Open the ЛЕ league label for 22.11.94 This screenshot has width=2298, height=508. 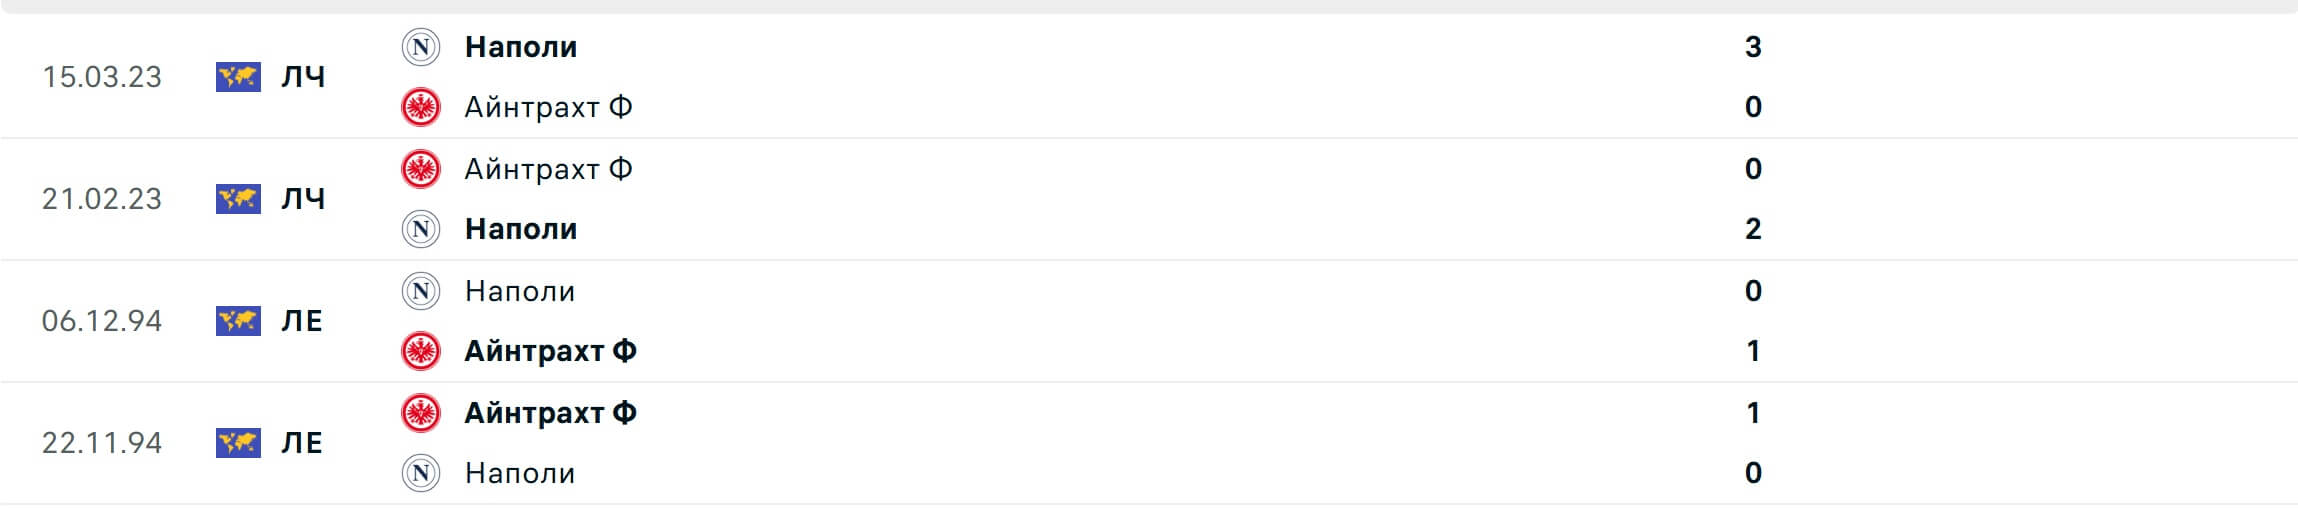[302, 443]
